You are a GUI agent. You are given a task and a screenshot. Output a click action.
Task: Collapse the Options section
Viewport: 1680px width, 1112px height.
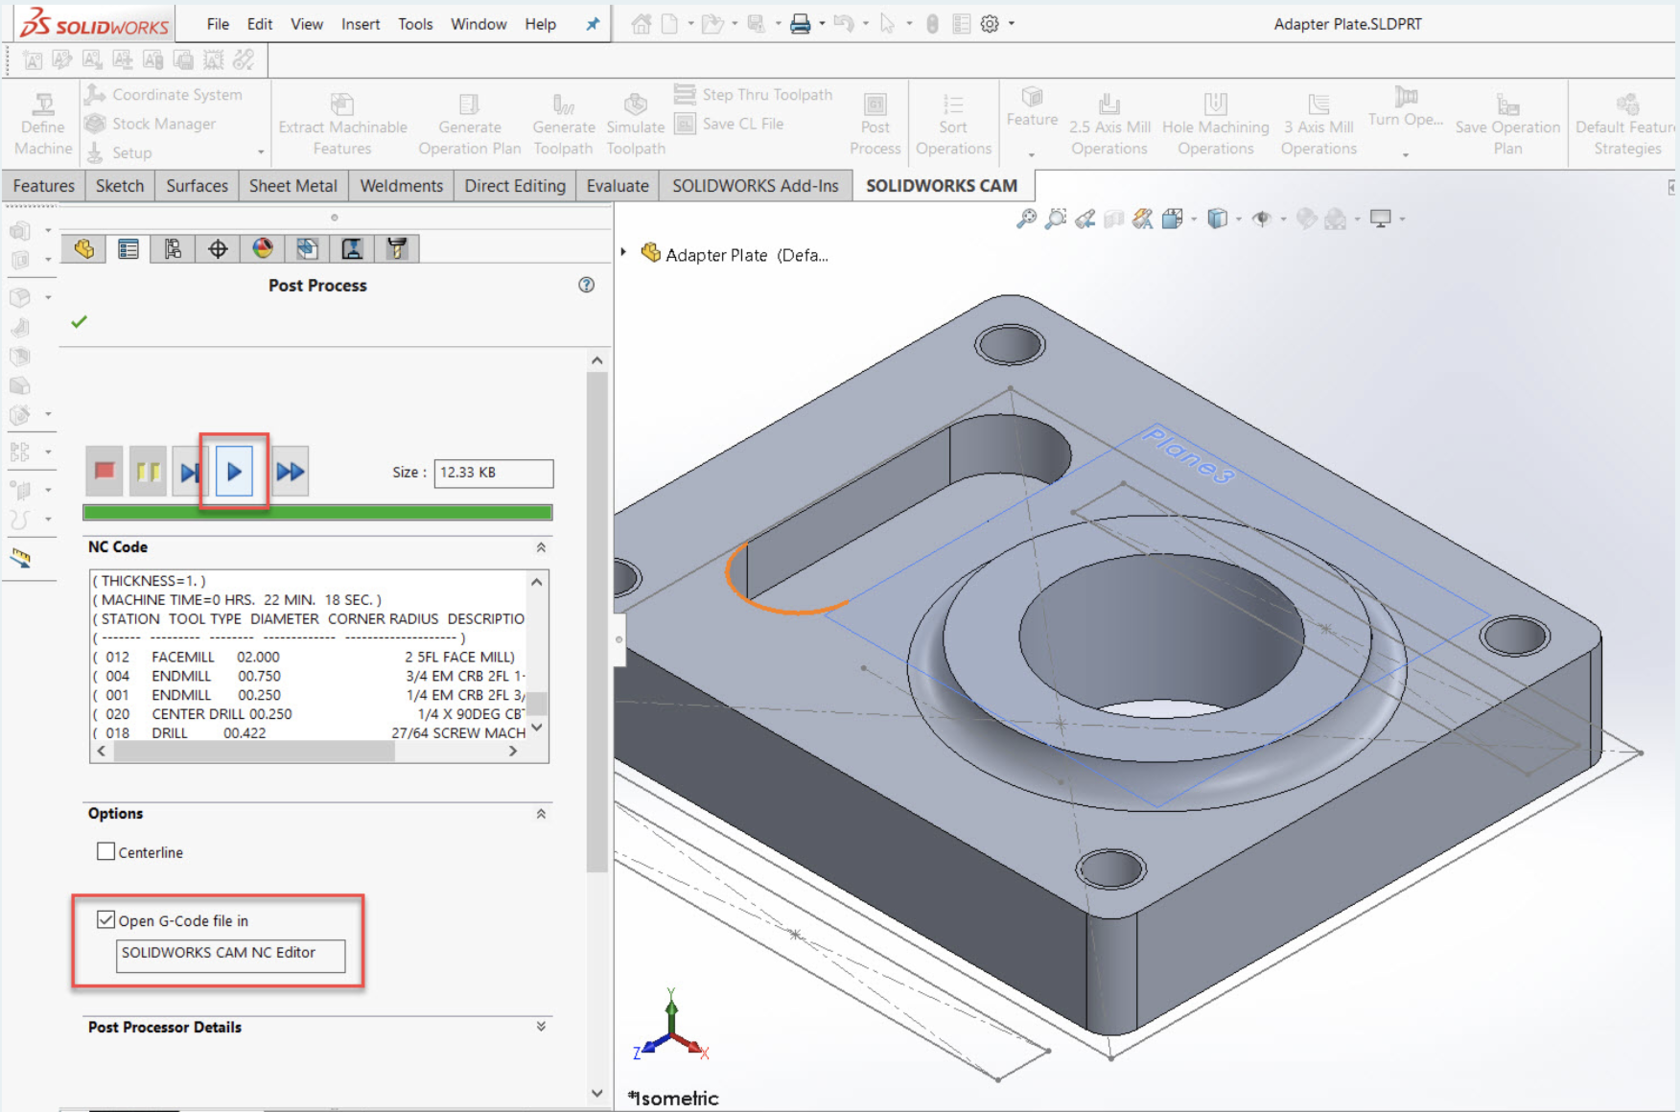[x=541, y=814]
